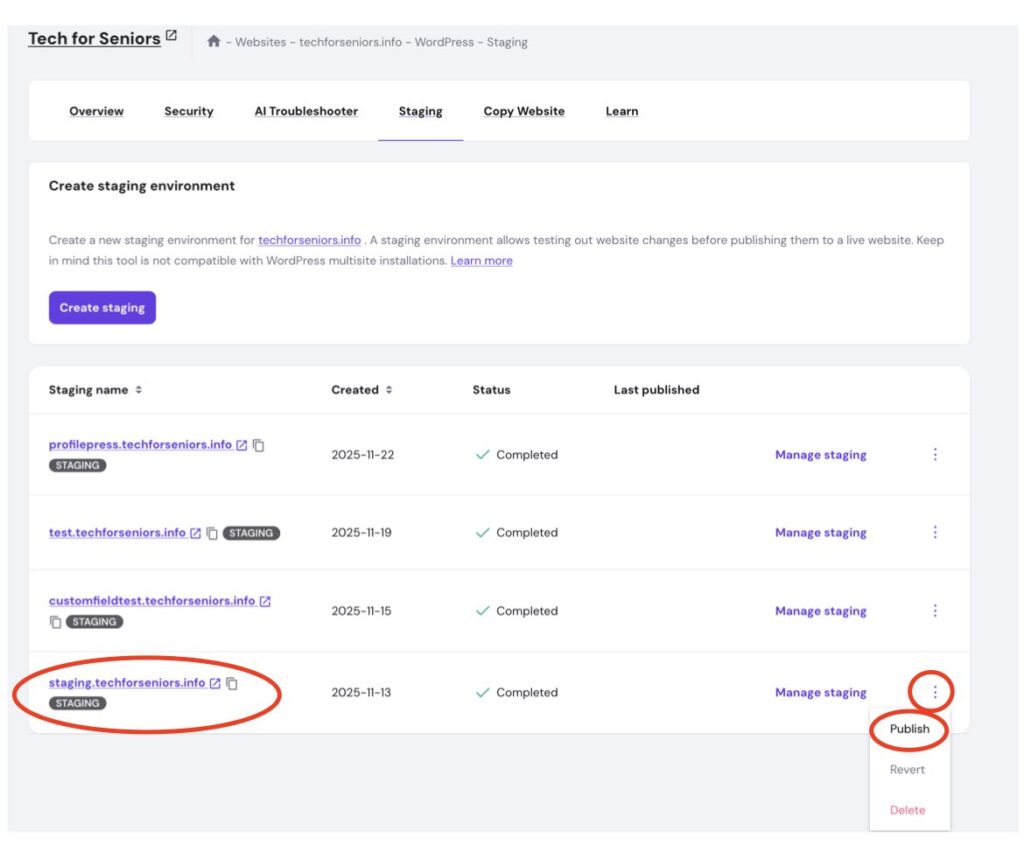Copy the profilepress.techforseniors.info staging URL
Screen dimensions: 1024x845
(258, 445)
